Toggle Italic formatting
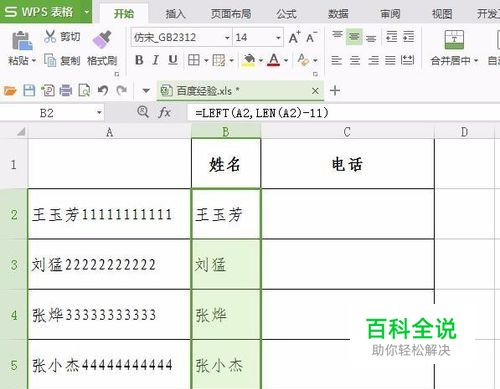 tap(155, 60)
